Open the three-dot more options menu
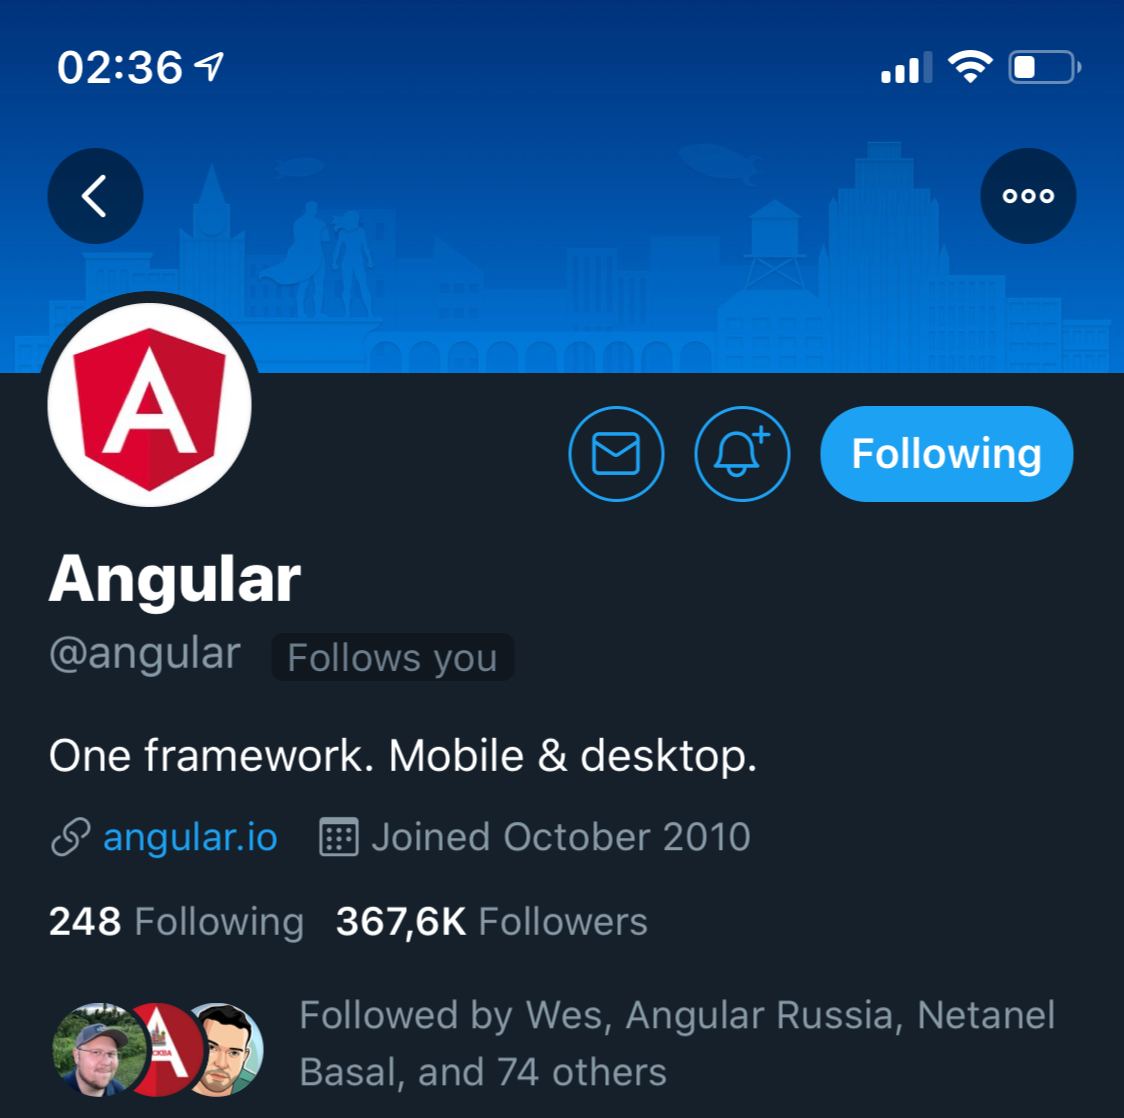The width and height of the screenshot is (1124, 1118). (x=1028, y=196)
